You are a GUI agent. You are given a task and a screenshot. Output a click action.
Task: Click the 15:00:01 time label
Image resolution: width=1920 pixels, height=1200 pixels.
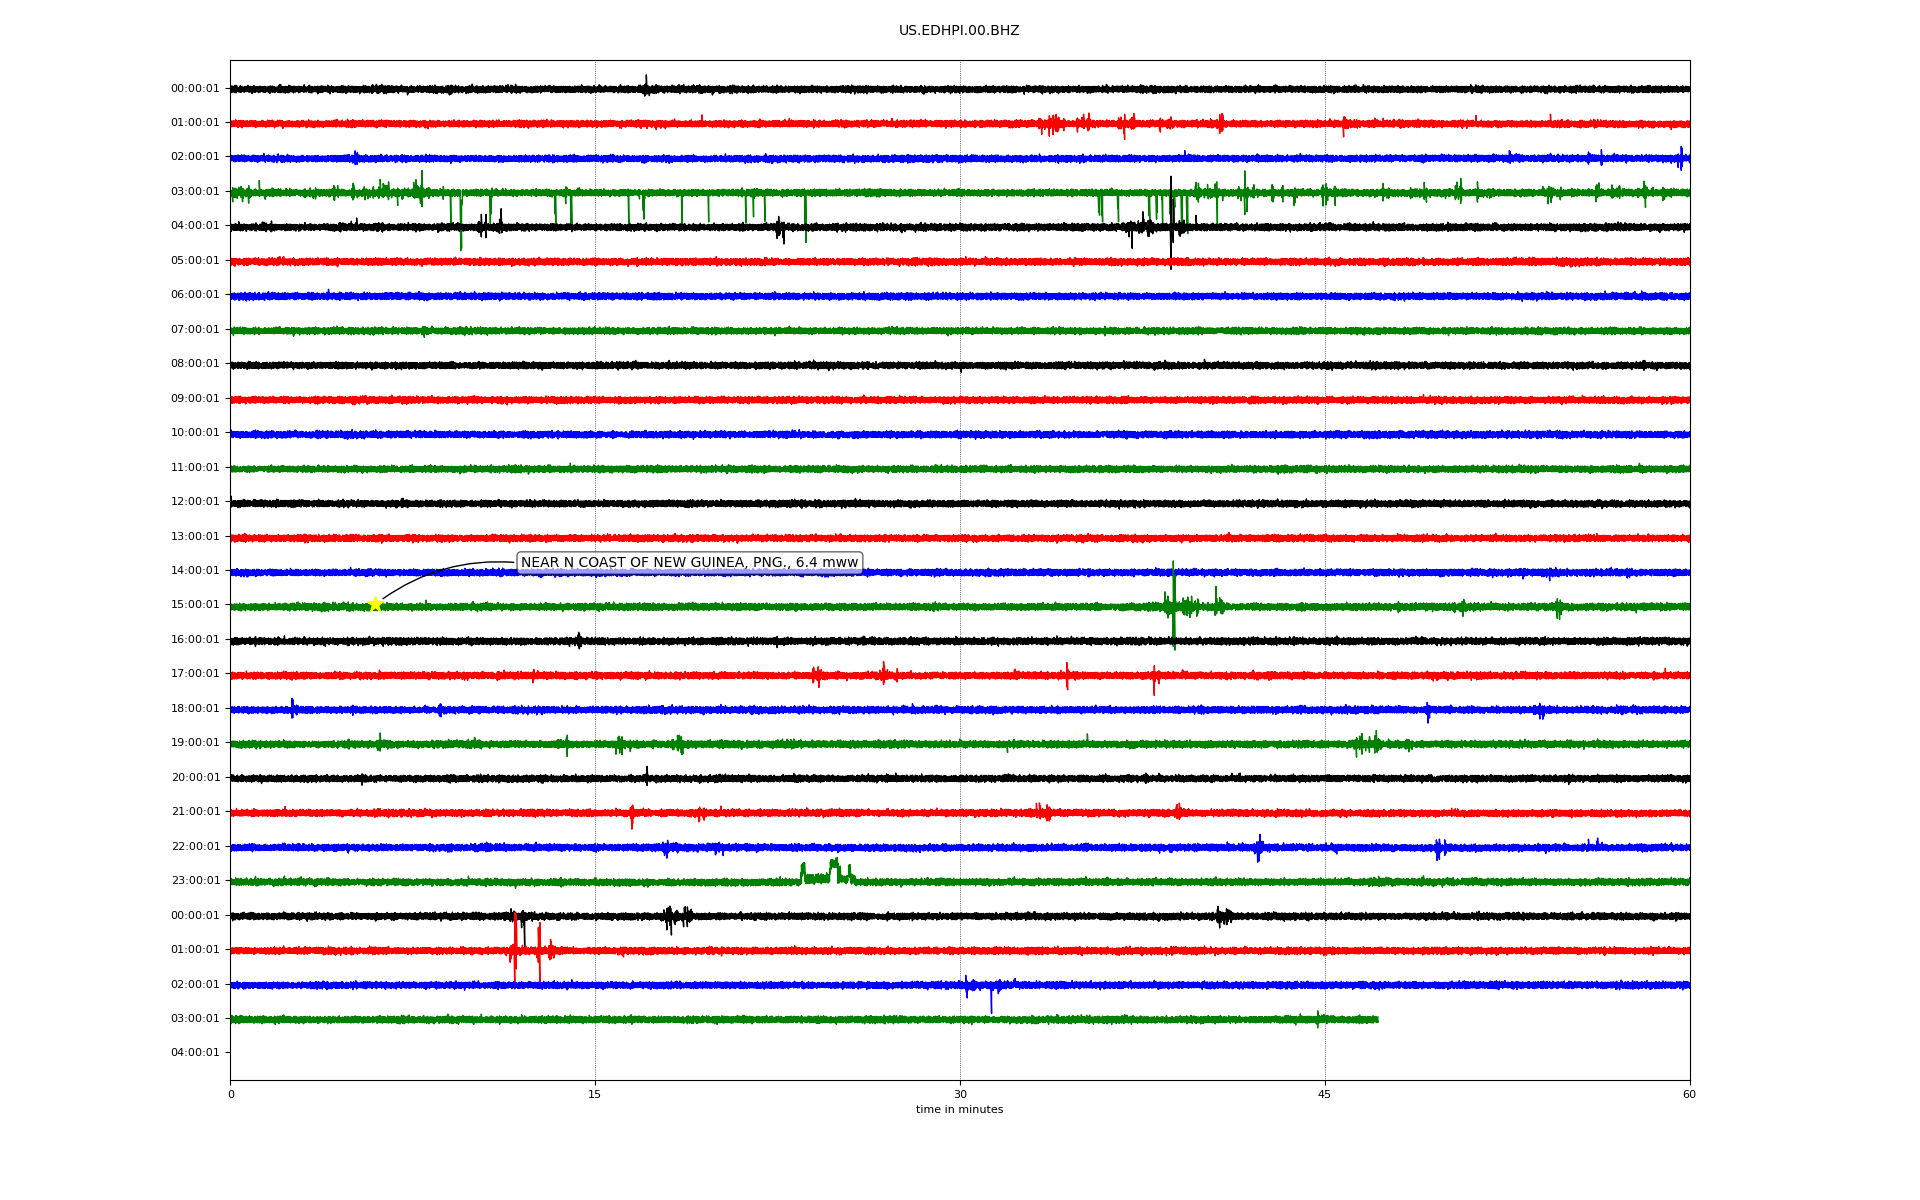coord(195,605)
